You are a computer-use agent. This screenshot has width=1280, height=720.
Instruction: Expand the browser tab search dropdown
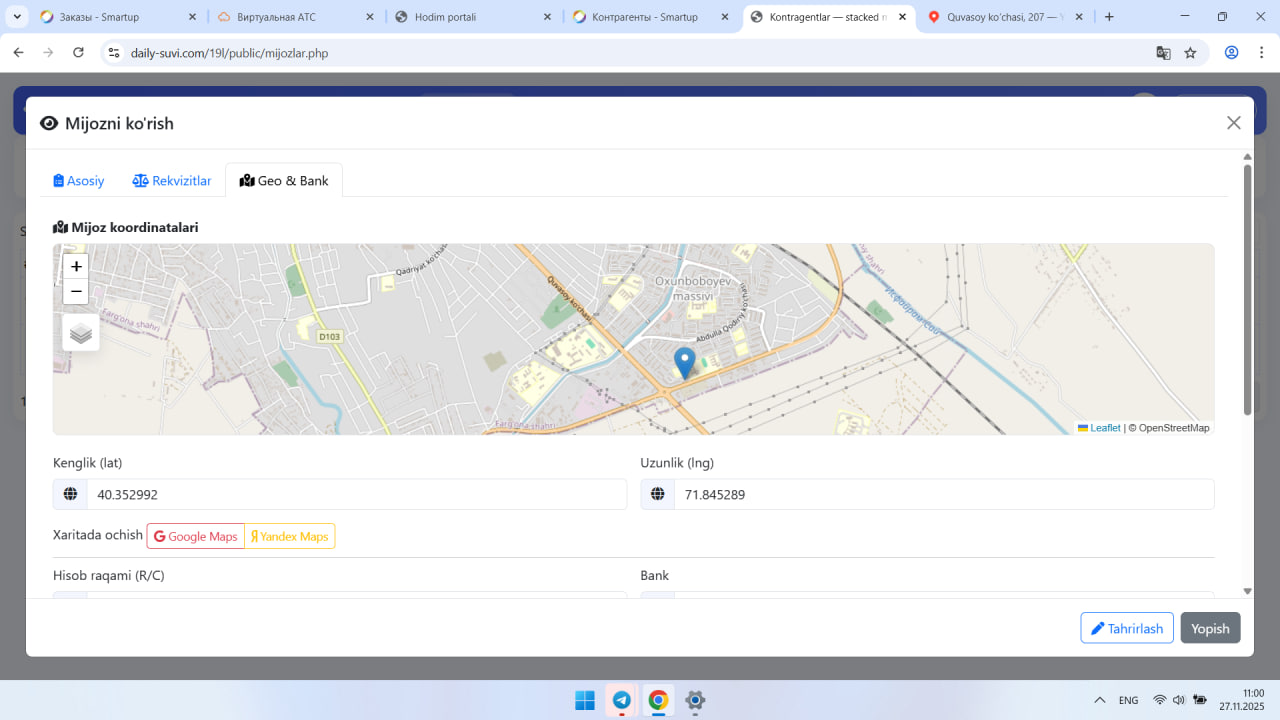pos(17,17)
